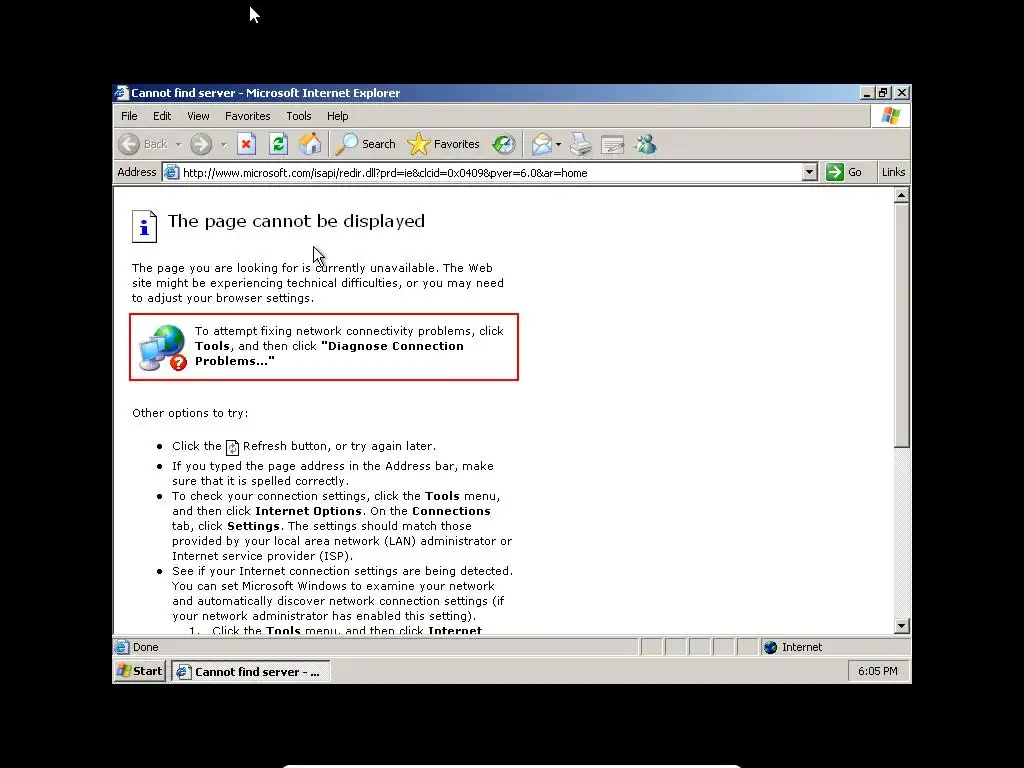Stop page loading with red X icon
1024x768 pixels.
pyautogui.click(x=246, y=144)
